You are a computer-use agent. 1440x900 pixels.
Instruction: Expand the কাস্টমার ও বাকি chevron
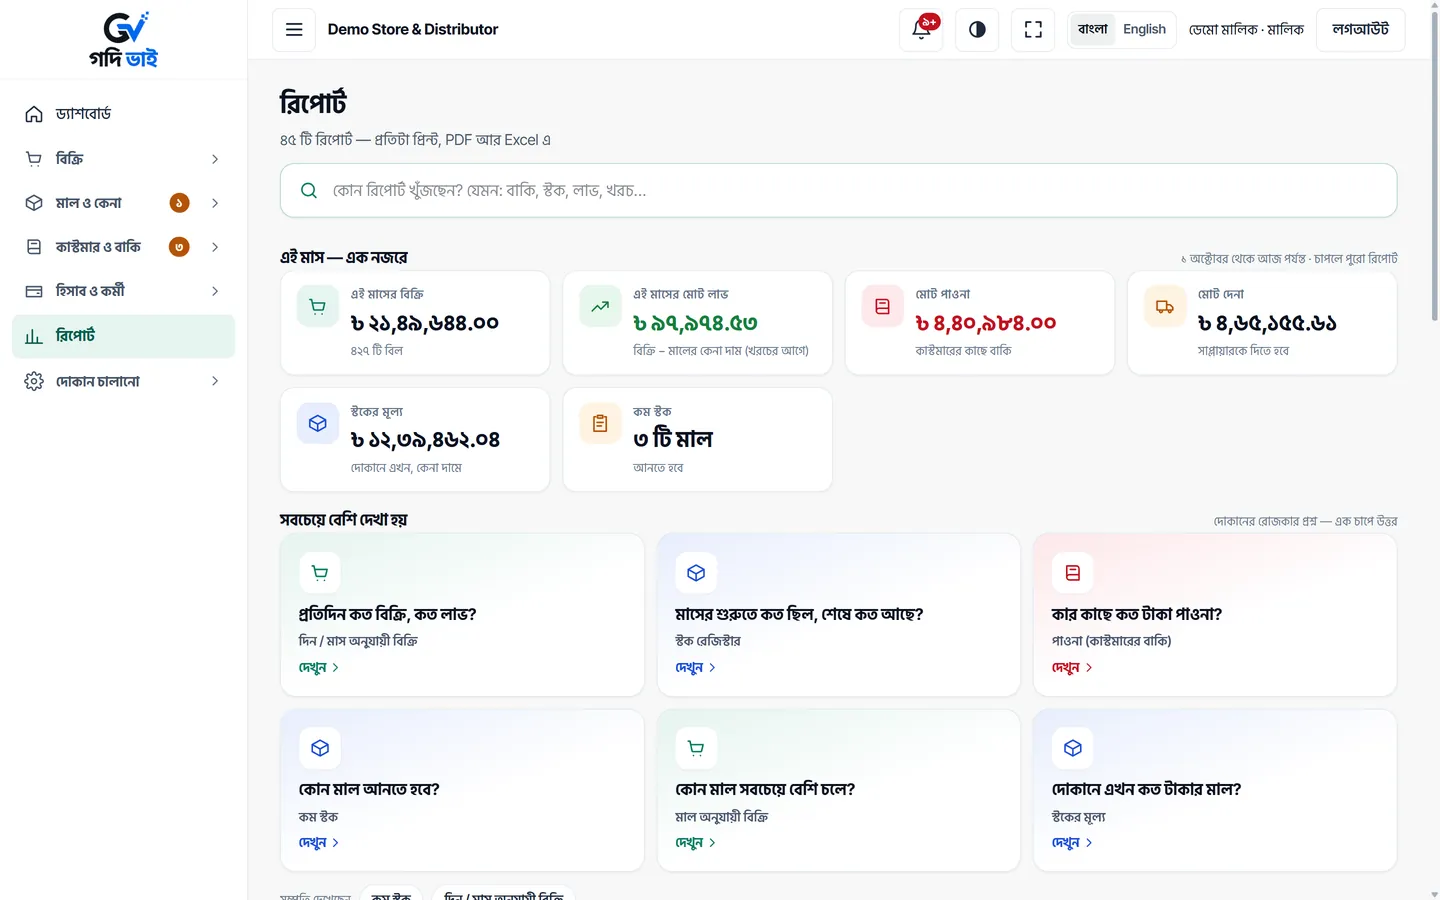(x=215, y=247)
